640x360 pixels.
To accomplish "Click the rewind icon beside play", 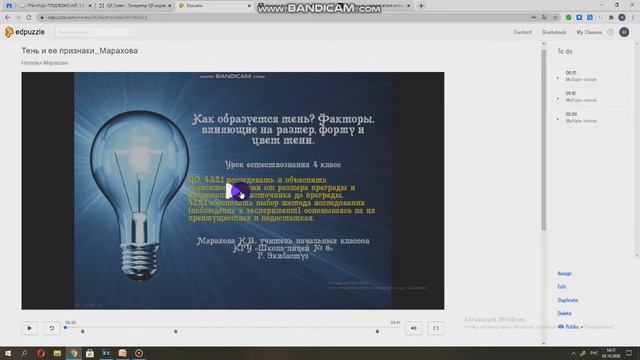I will coord(52,328).
